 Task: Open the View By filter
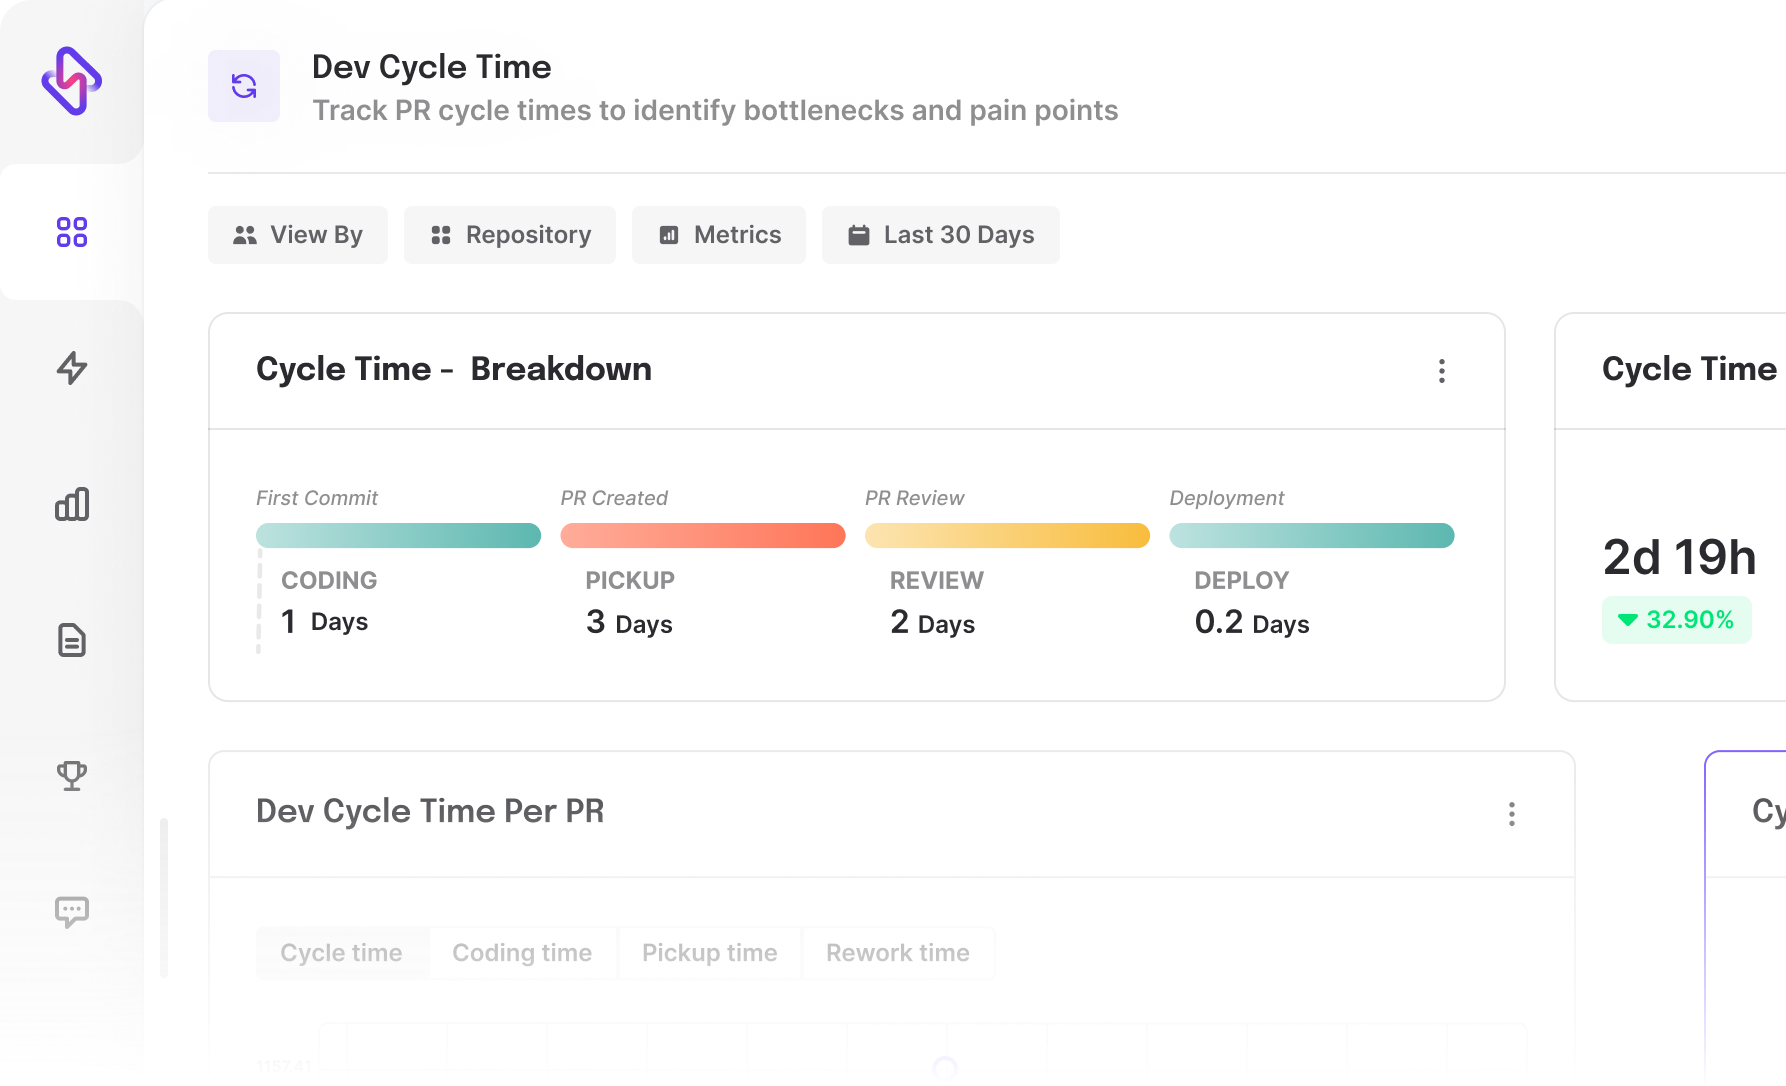pos(297,235)
